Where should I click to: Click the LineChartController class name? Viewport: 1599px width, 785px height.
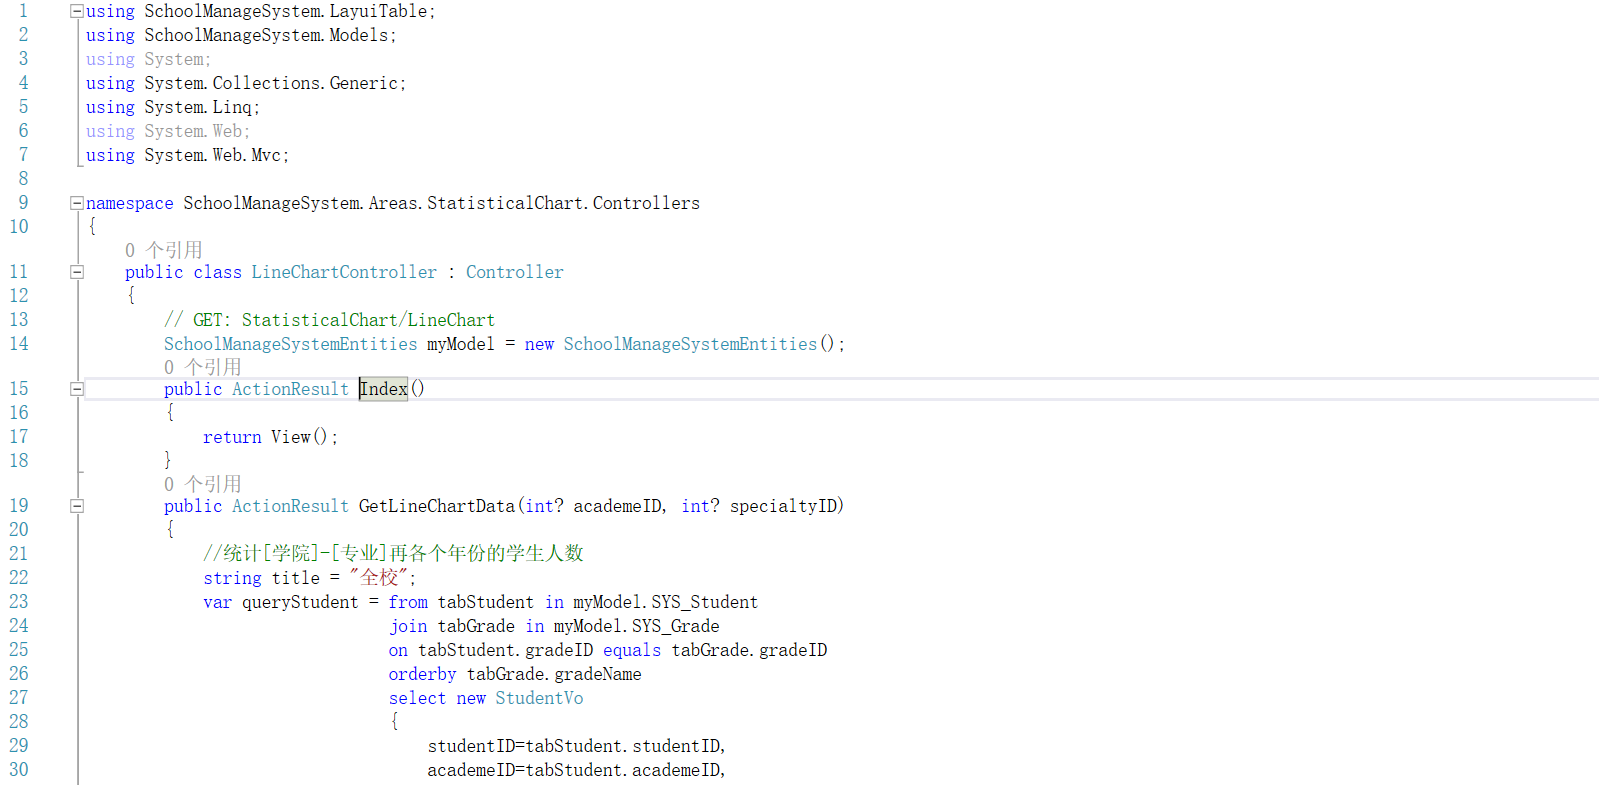point(344,272)
